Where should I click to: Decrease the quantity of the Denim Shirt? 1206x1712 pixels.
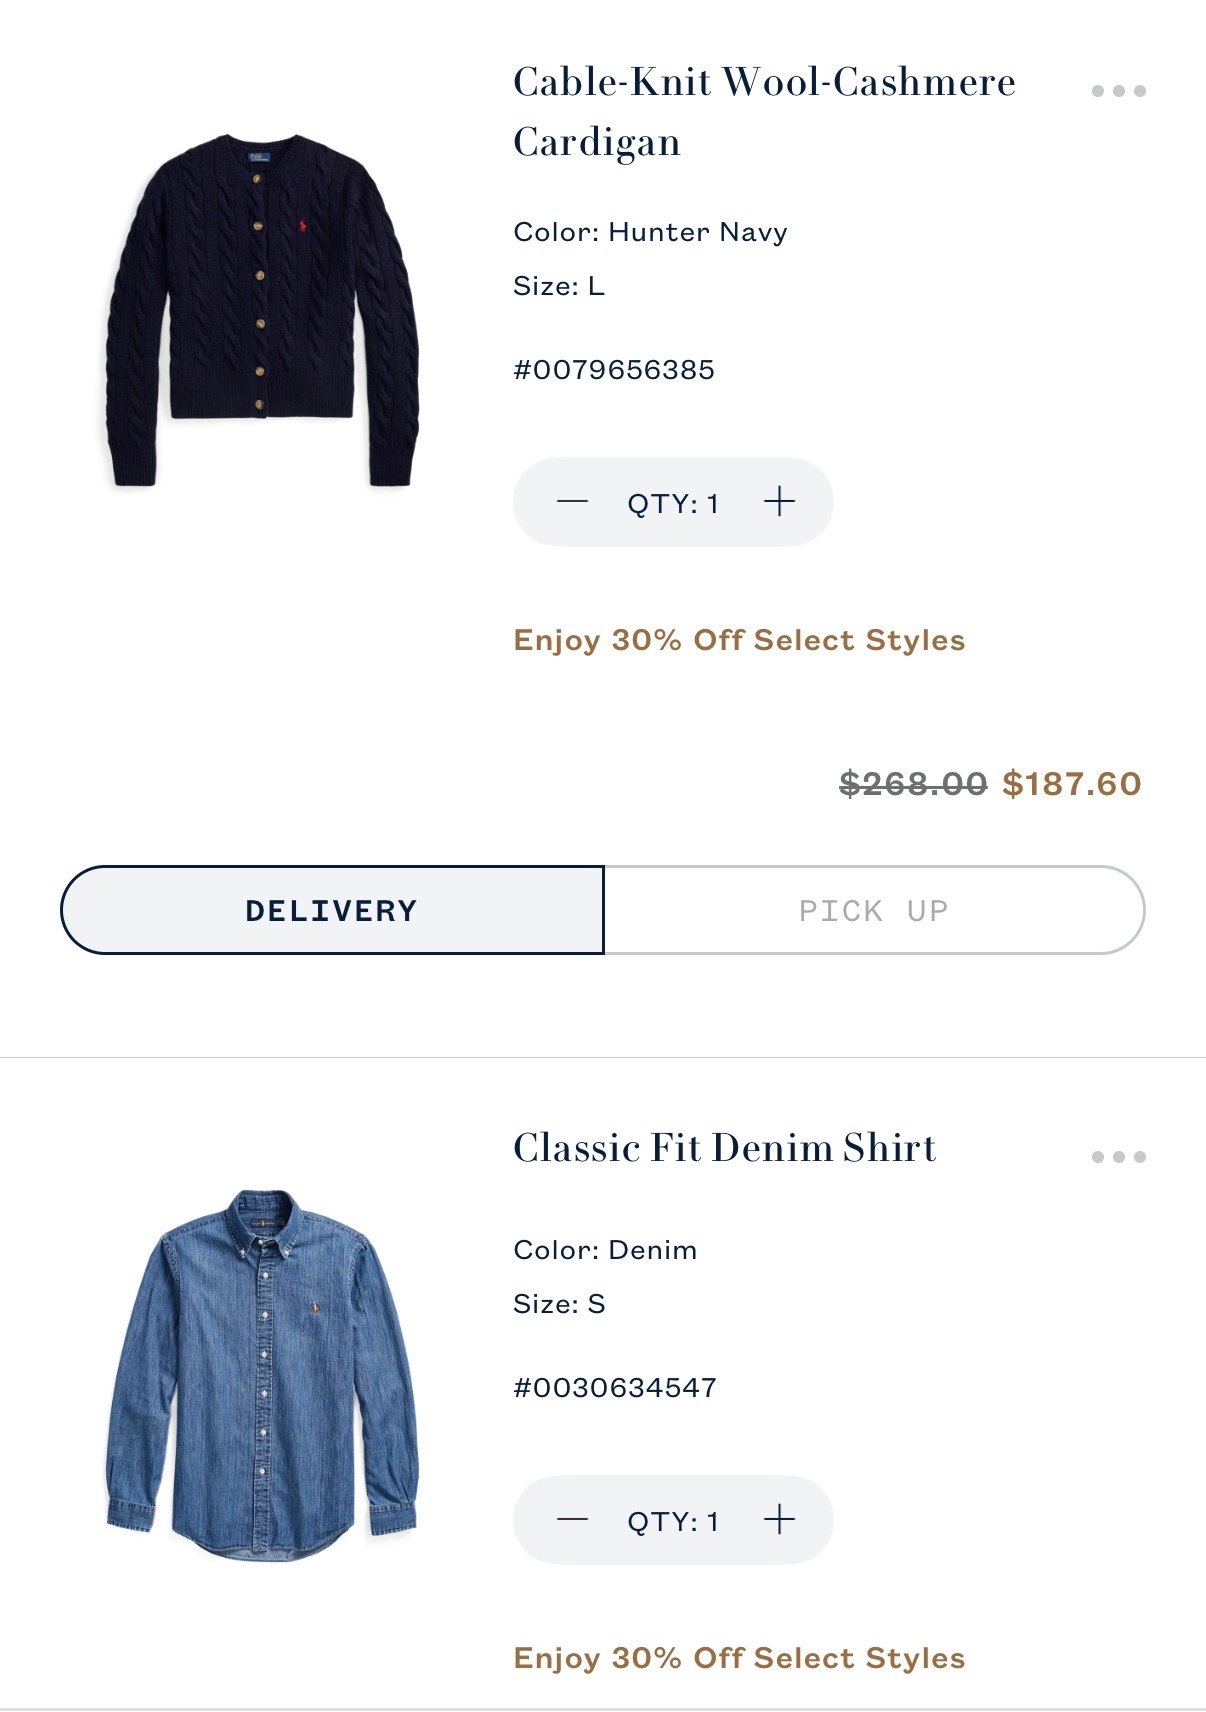572,1520
